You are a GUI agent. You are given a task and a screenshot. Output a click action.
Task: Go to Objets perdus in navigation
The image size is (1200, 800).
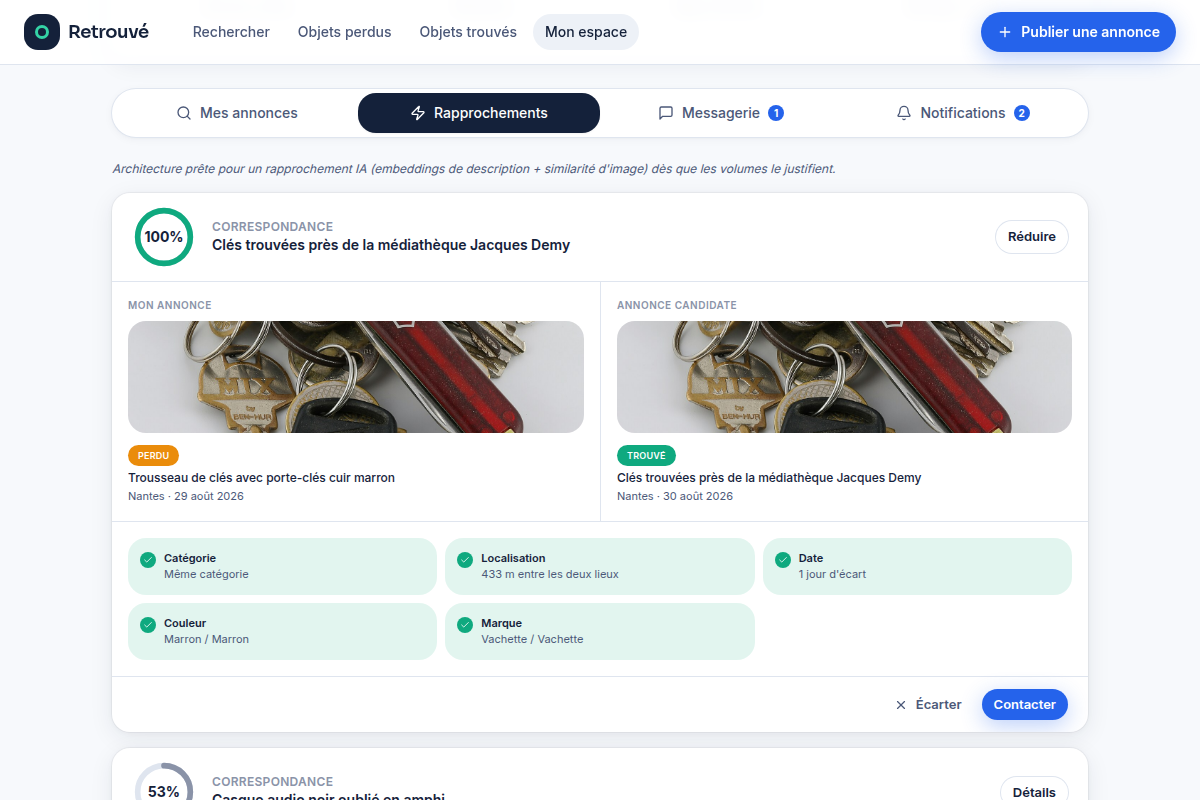345,32
